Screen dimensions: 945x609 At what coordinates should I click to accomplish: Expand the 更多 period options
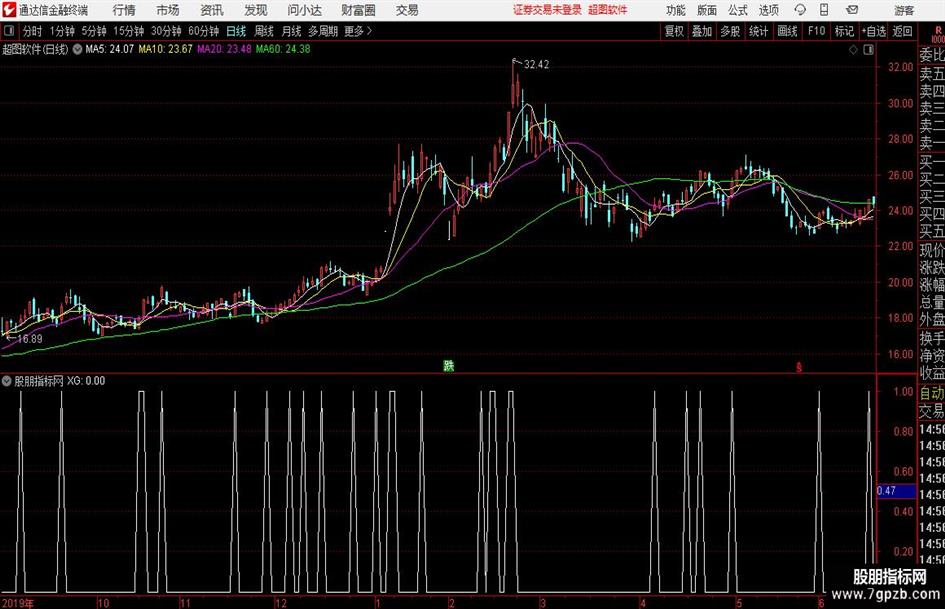pyautogui.click(x=358, y=31)
